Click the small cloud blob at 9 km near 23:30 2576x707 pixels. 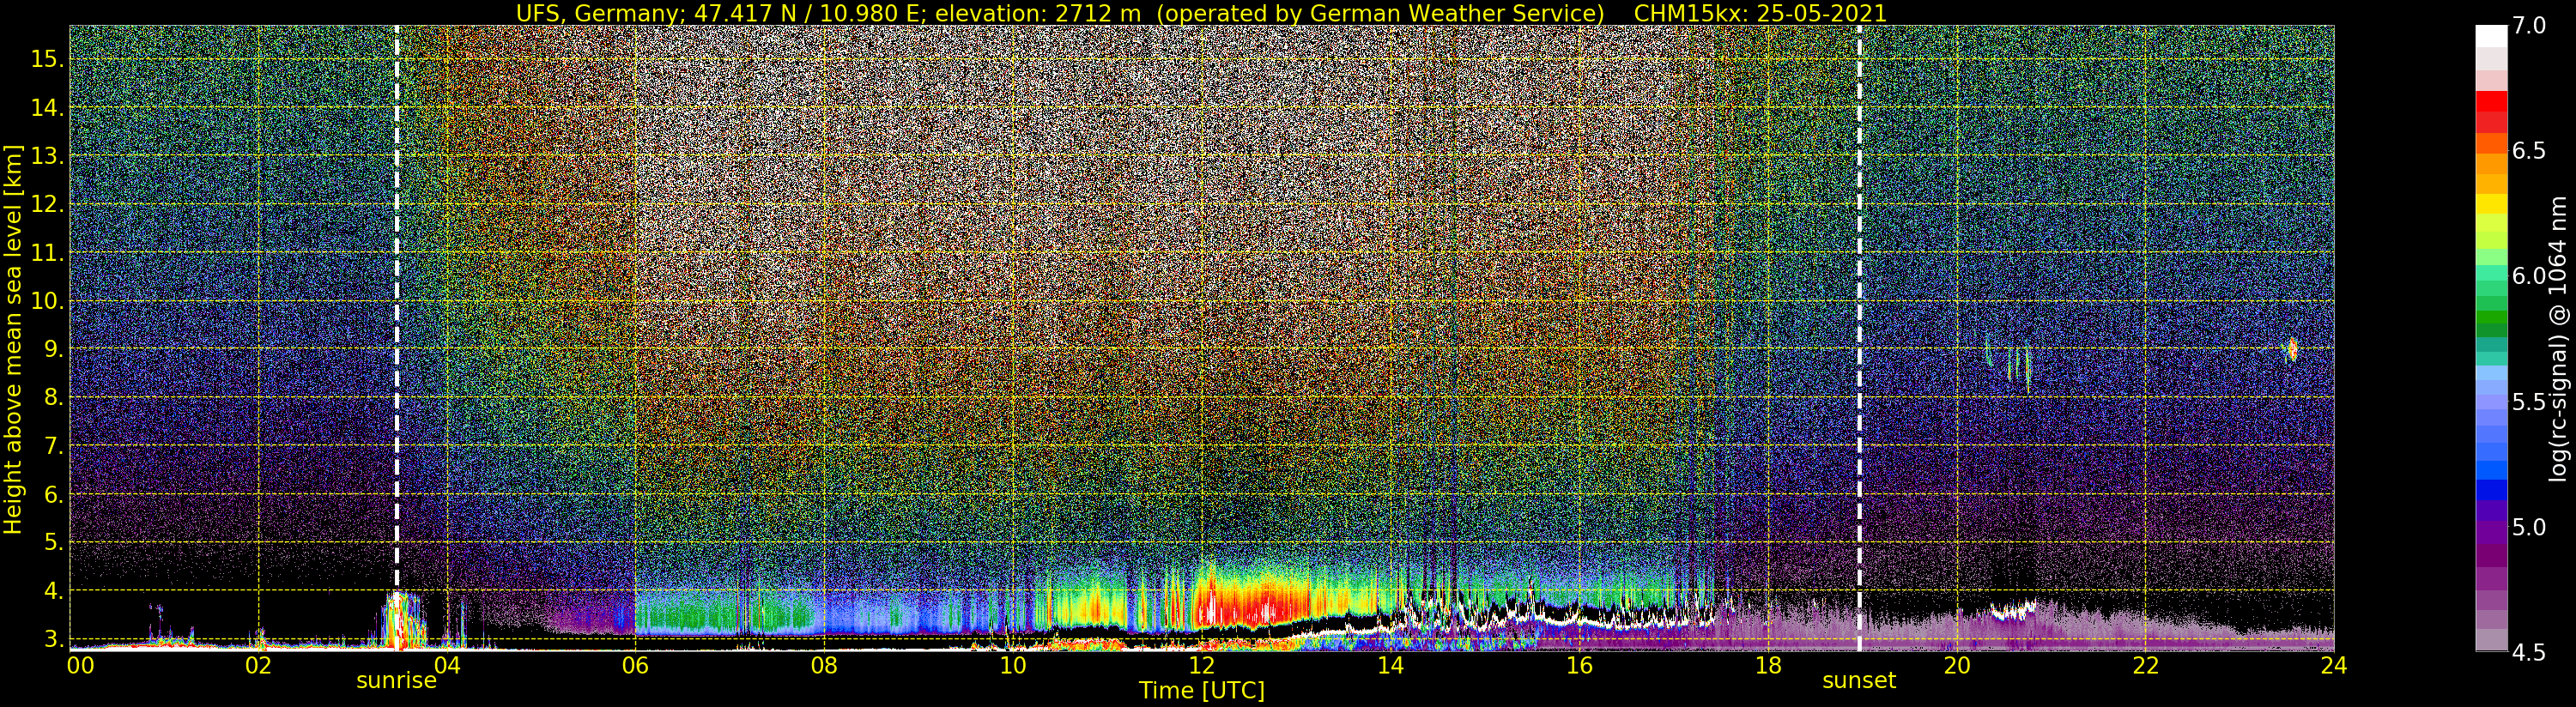click(2290, 349)
